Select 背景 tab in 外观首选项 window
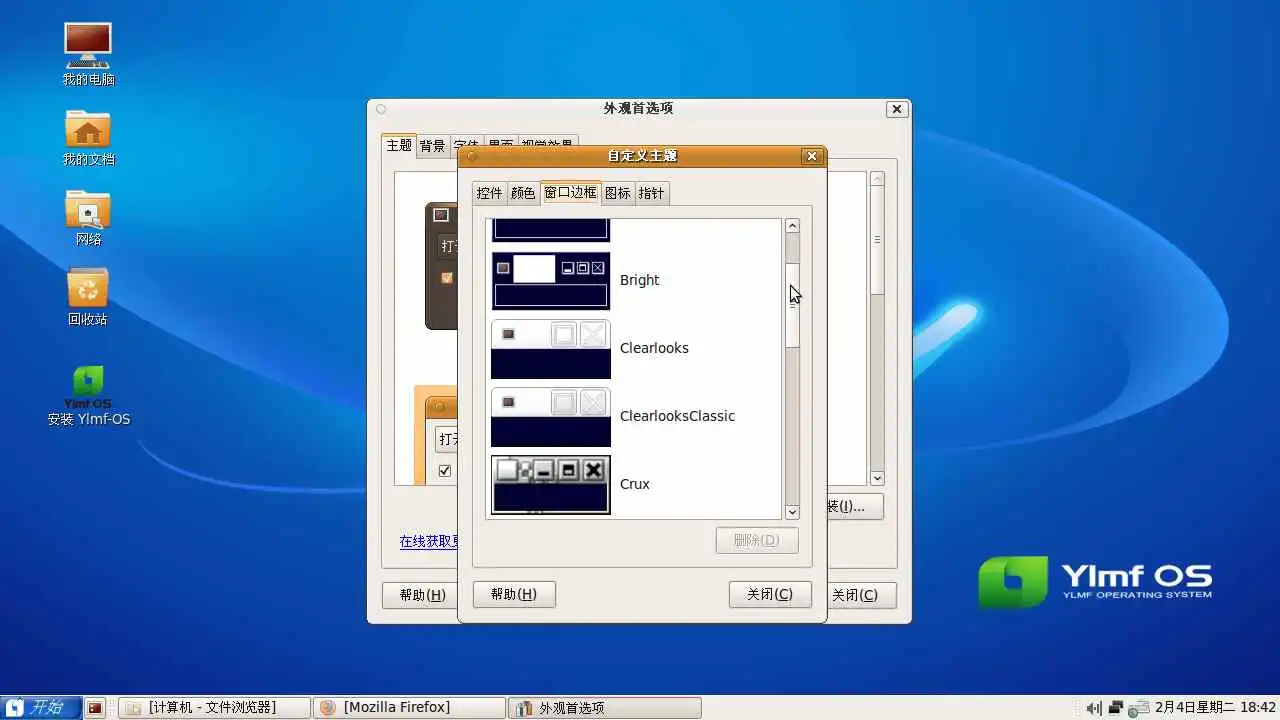This screenshot has width=1280, height=720. (432, 146)
